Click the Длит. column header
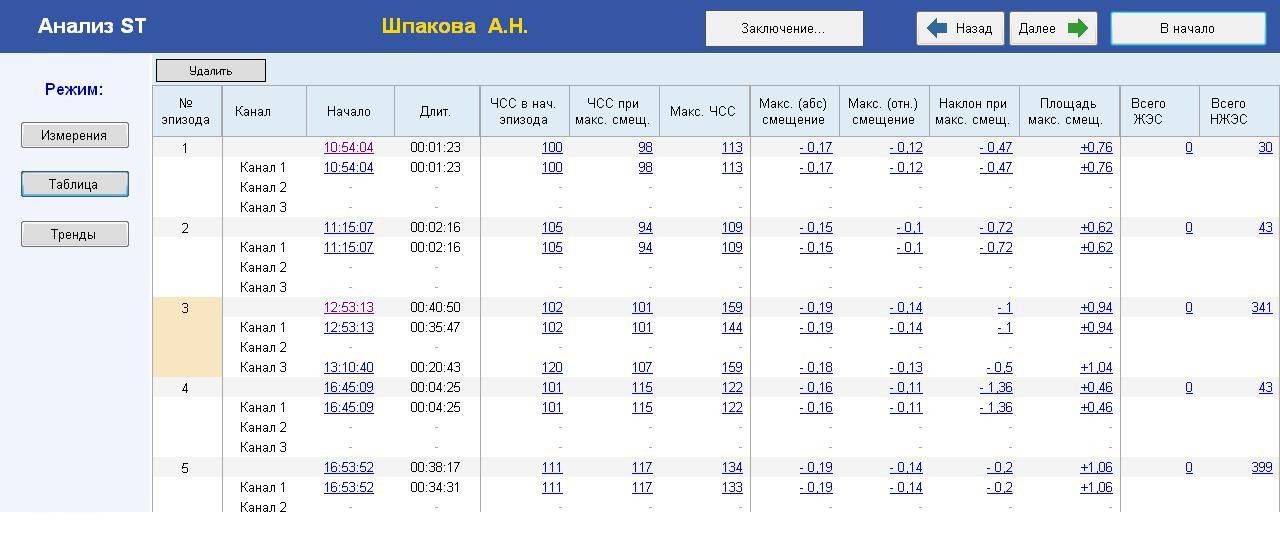Viewport: 1280px width, 540px height. coord(436,111)
